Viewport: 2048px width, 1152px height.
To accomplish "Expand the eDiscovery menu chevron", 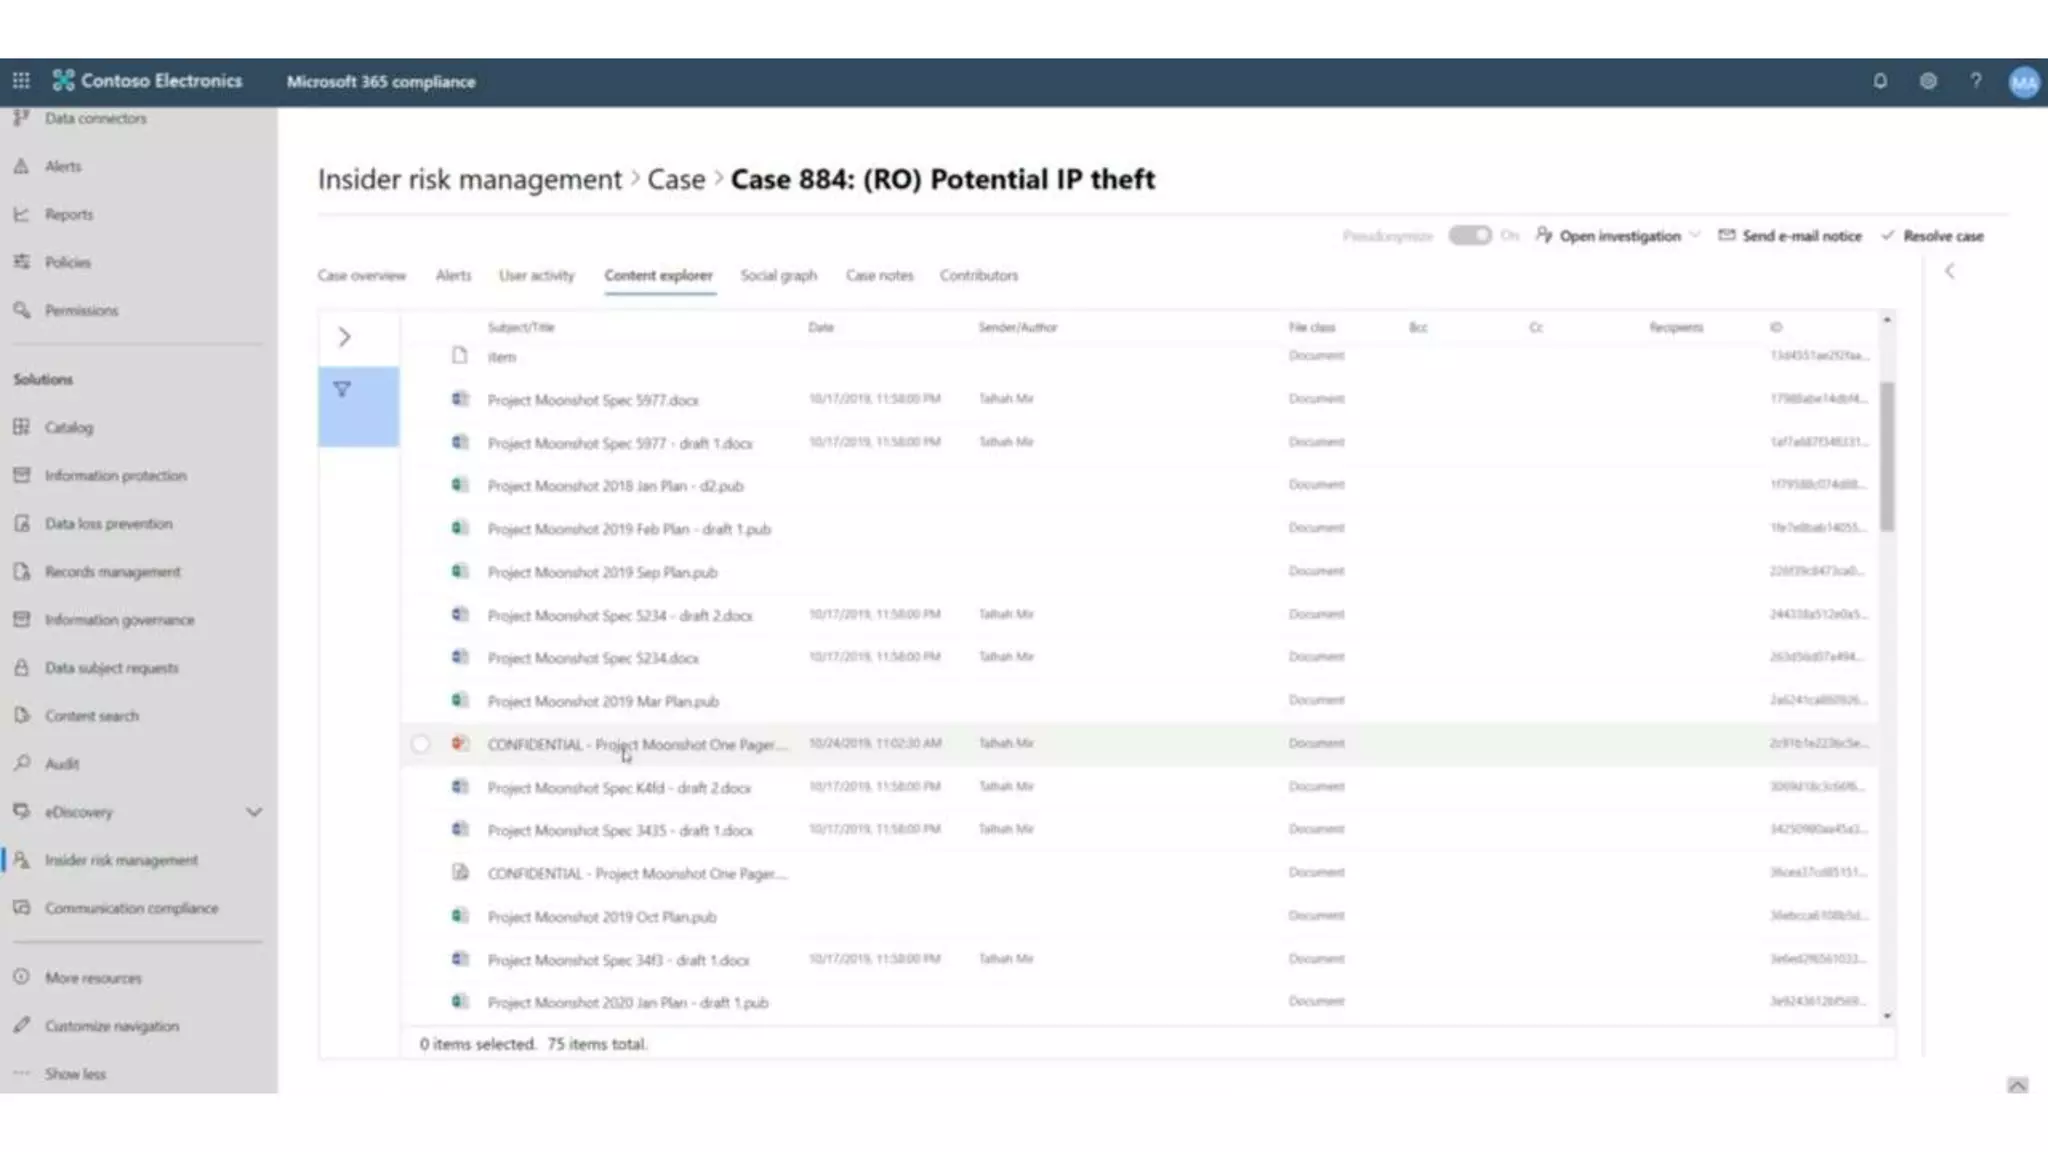I will point(254,812).
